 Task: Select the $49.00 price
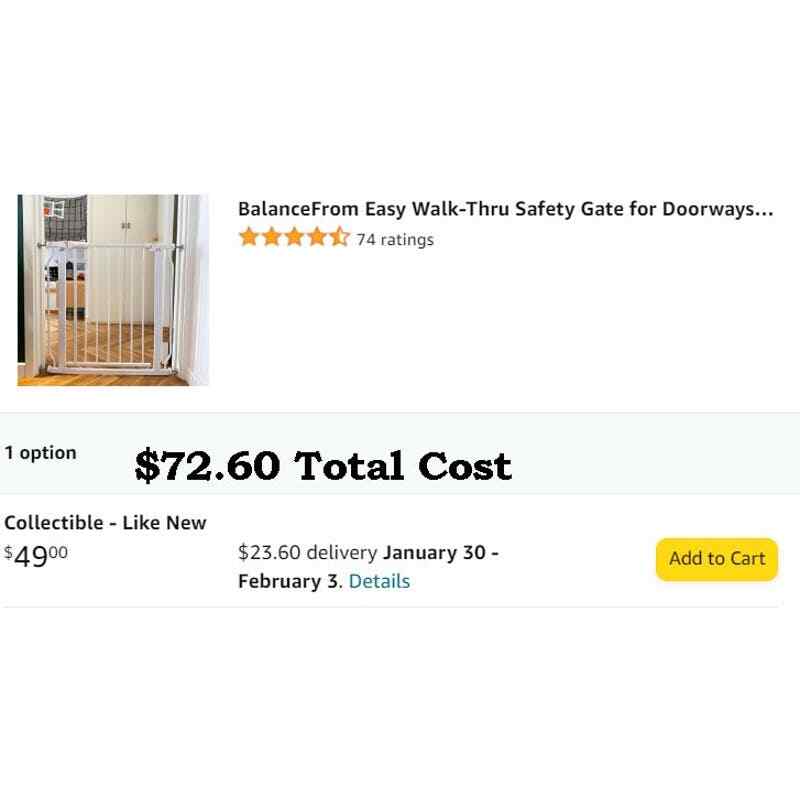coord(37,555)
